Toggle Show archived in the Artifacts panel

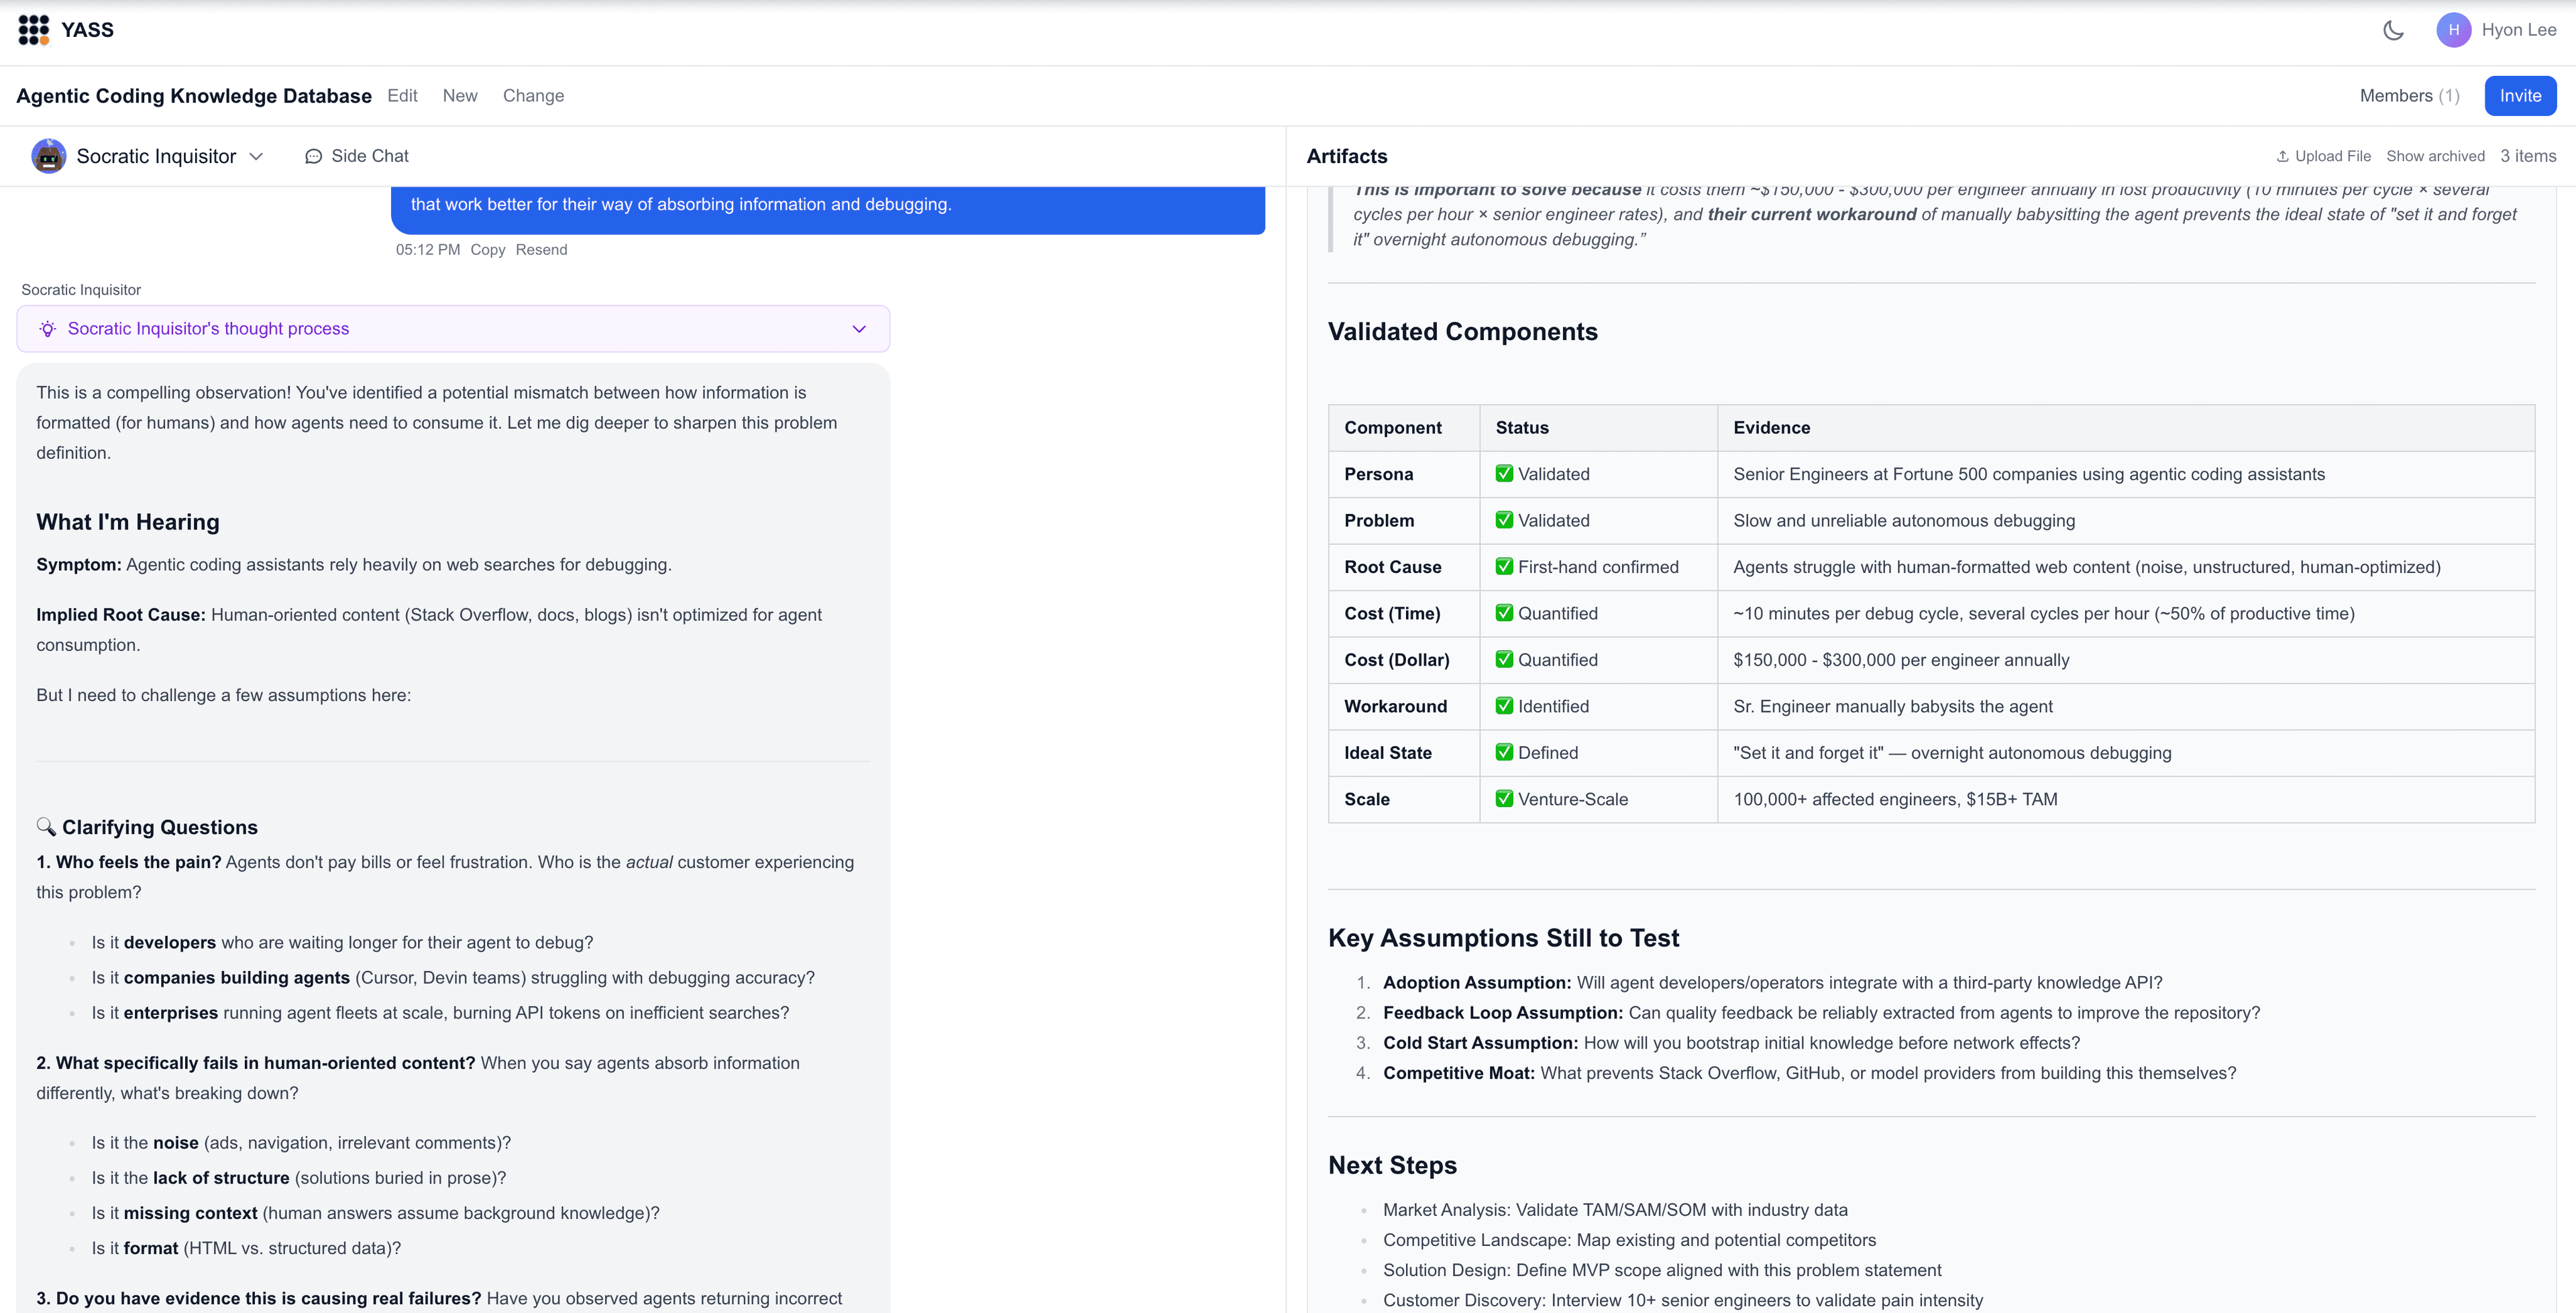pyautogui.click(x=2436, y=156)
